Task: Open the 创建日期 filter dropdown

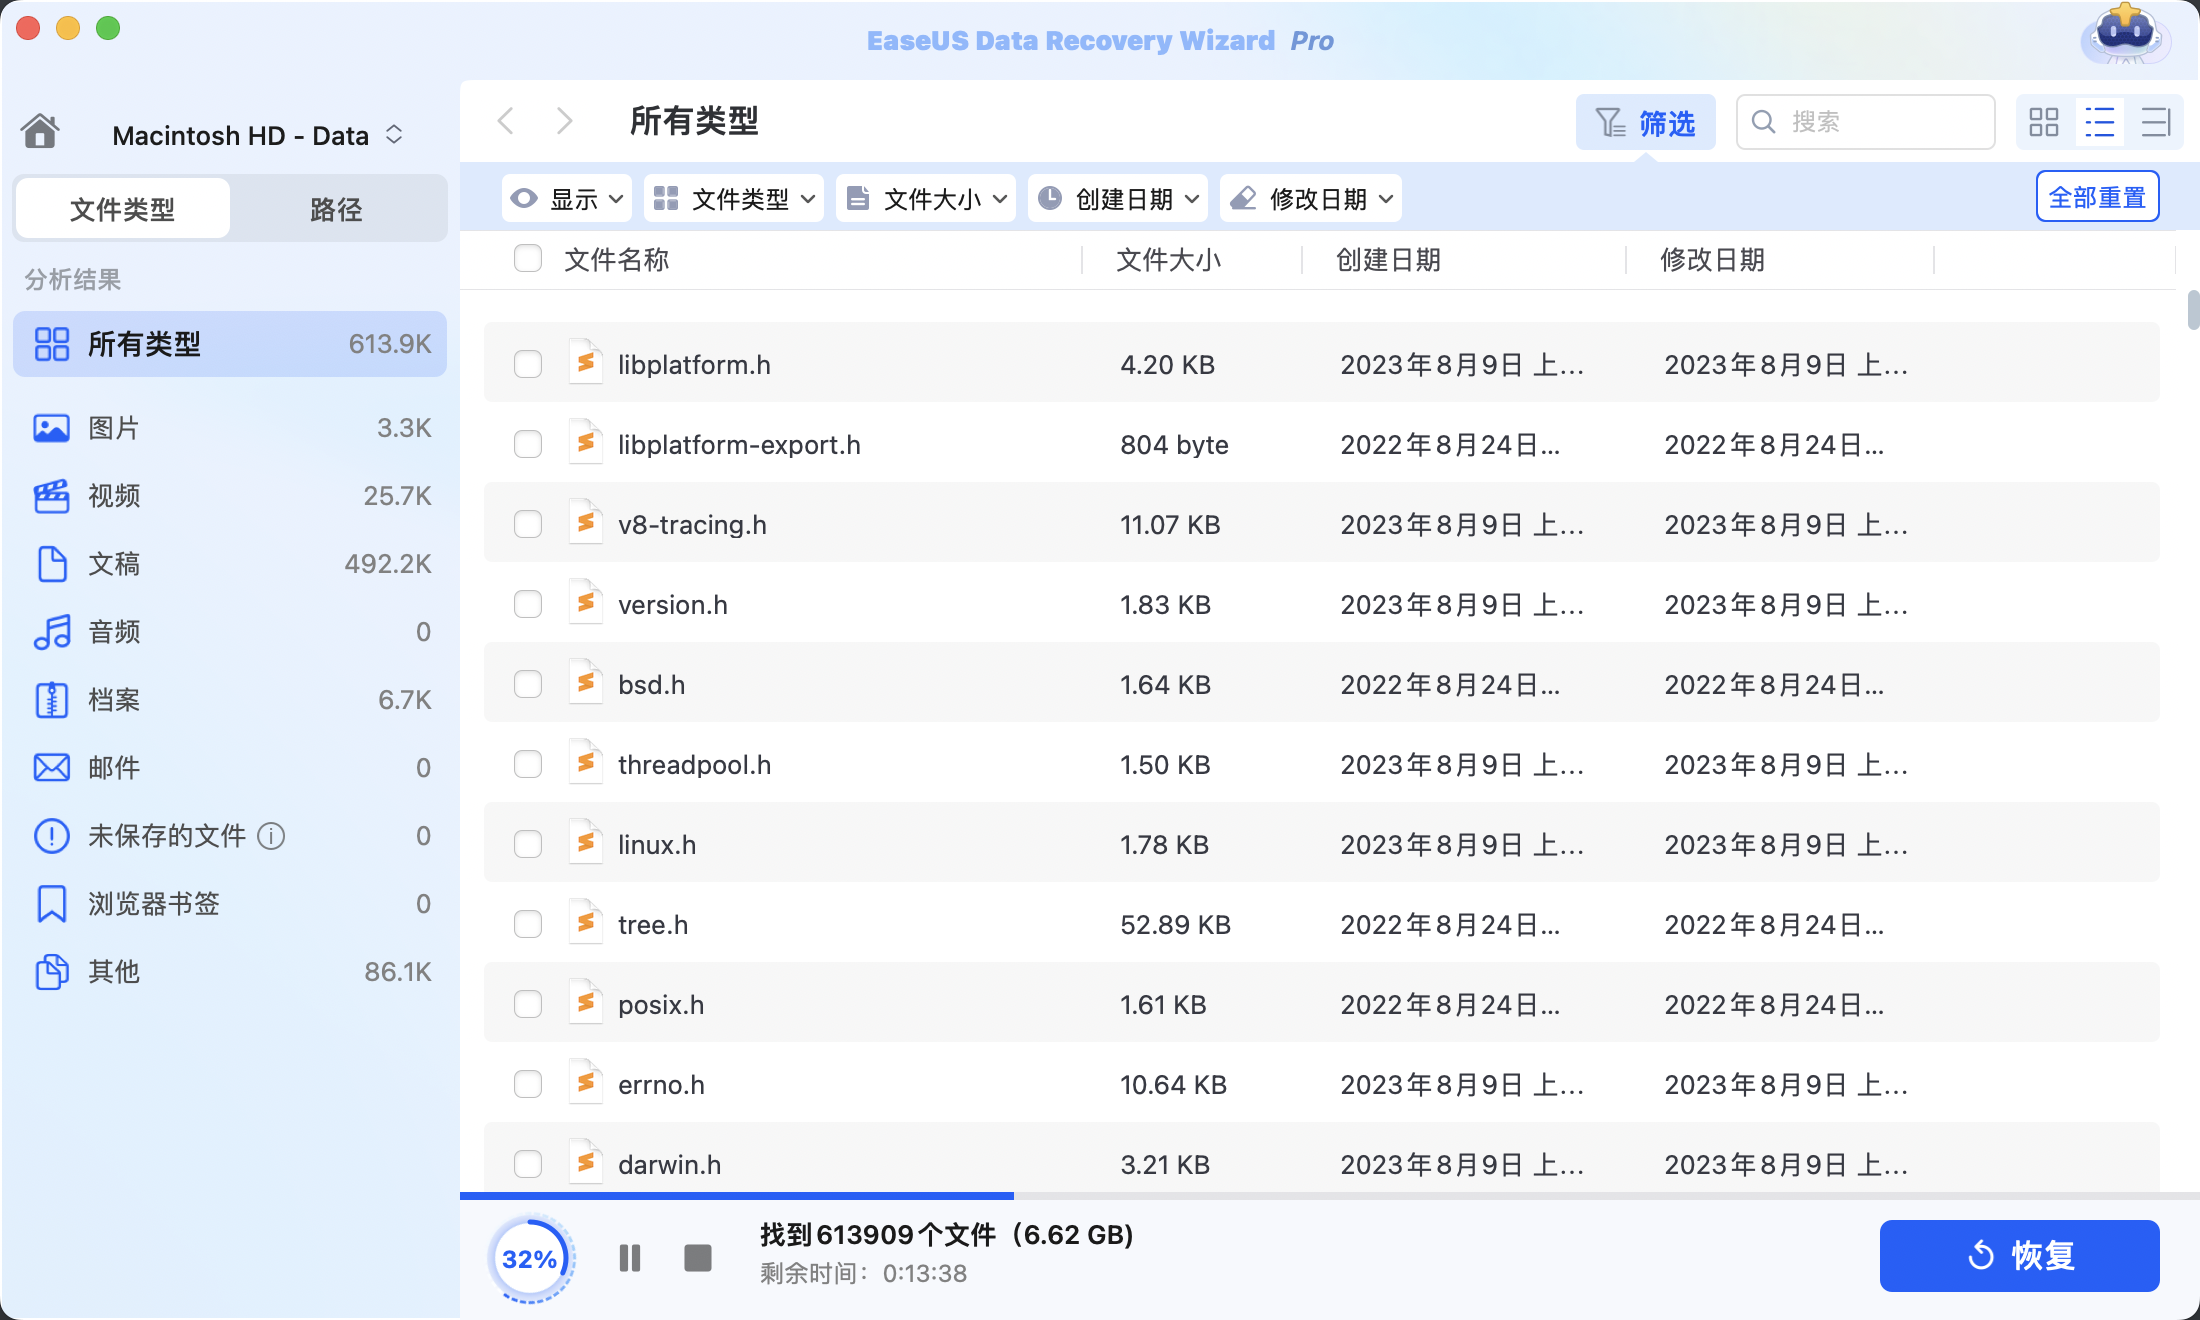Action: (x=1118, y=199)
